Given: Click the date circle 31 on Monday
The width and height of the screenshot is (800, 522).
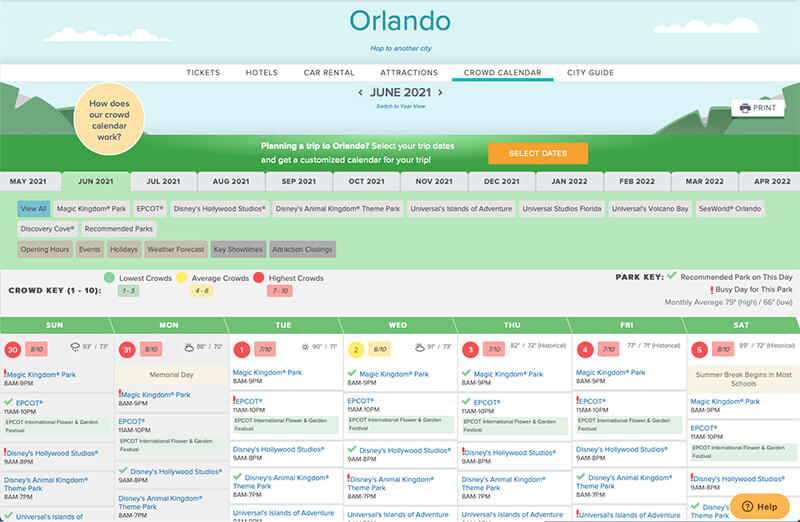Looking at the screenshot, I should coord(127,350).
